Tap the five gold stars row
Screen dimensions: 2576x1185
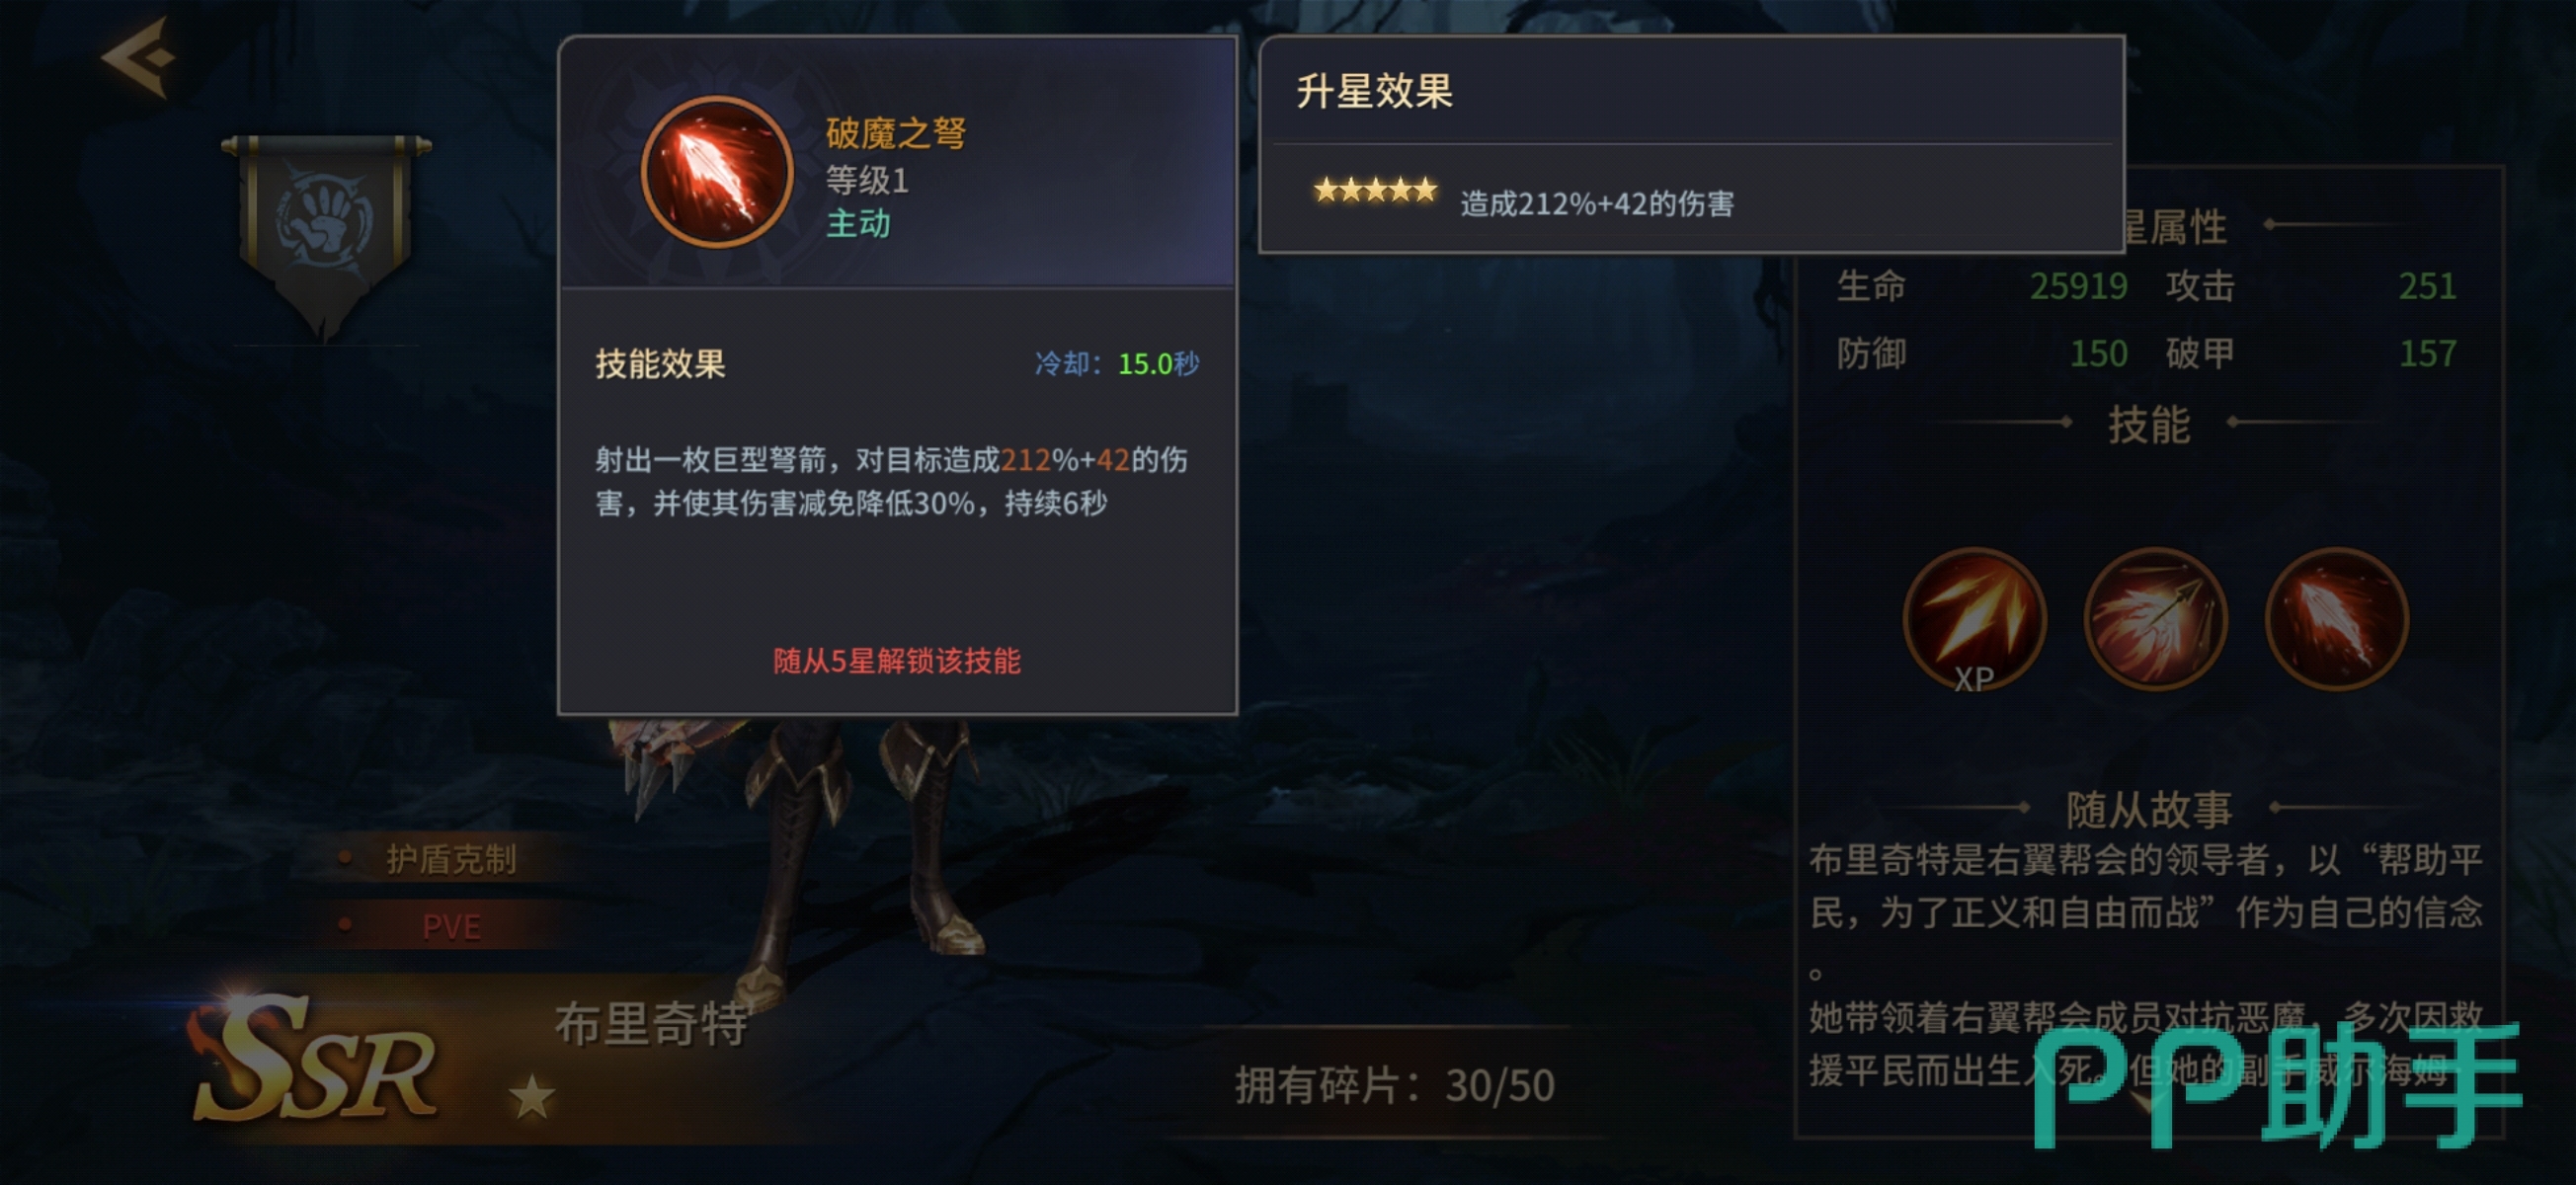[x=1375, y=190]
